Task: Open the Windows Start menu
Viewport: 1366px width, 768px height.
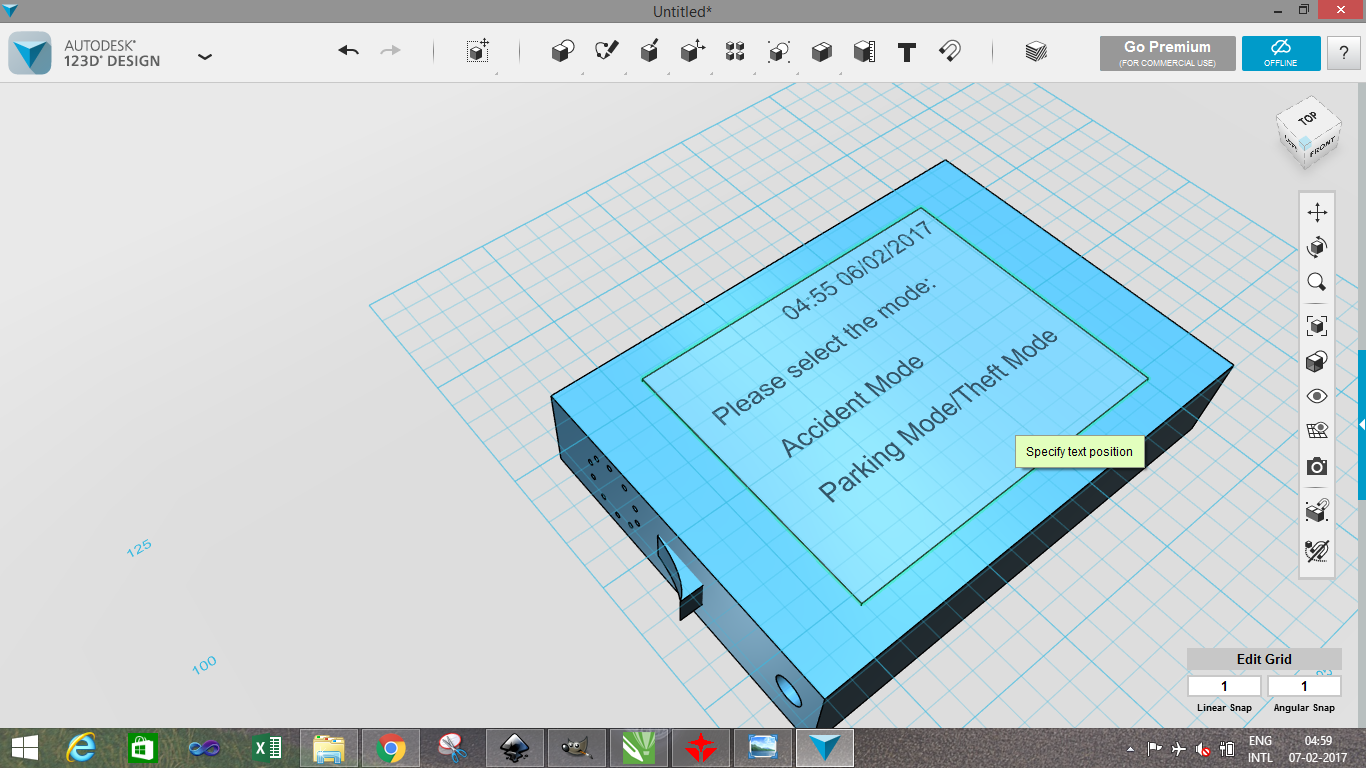Action: tap(25, 747)
